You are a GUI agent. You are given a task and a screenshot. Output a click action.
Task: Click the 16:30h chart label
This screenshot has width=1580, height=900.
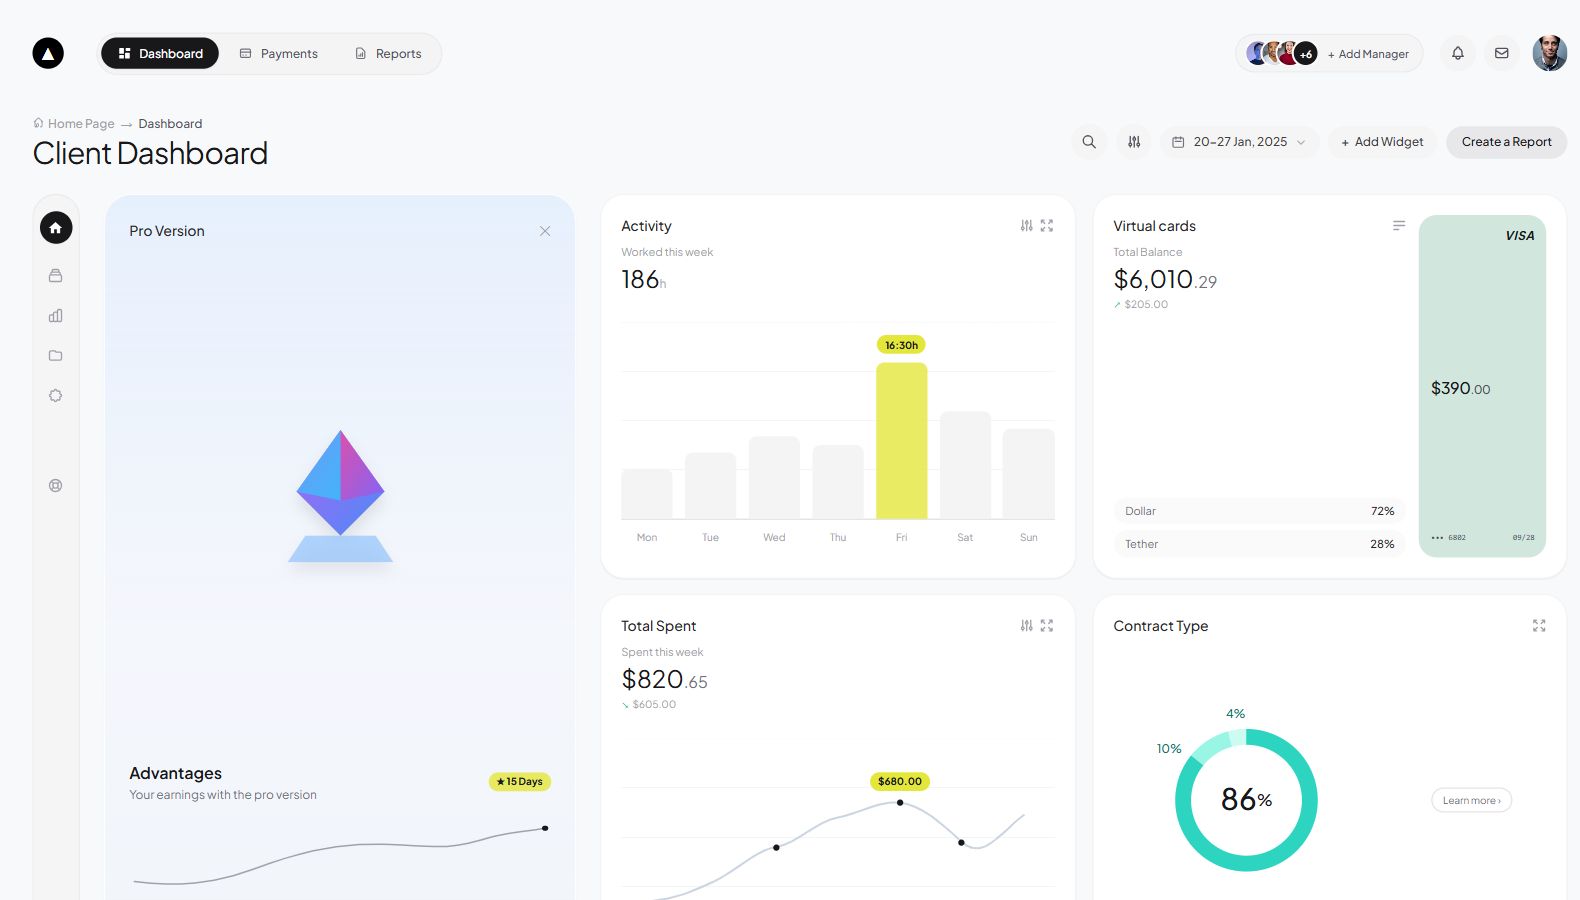[x=901, y=345]
